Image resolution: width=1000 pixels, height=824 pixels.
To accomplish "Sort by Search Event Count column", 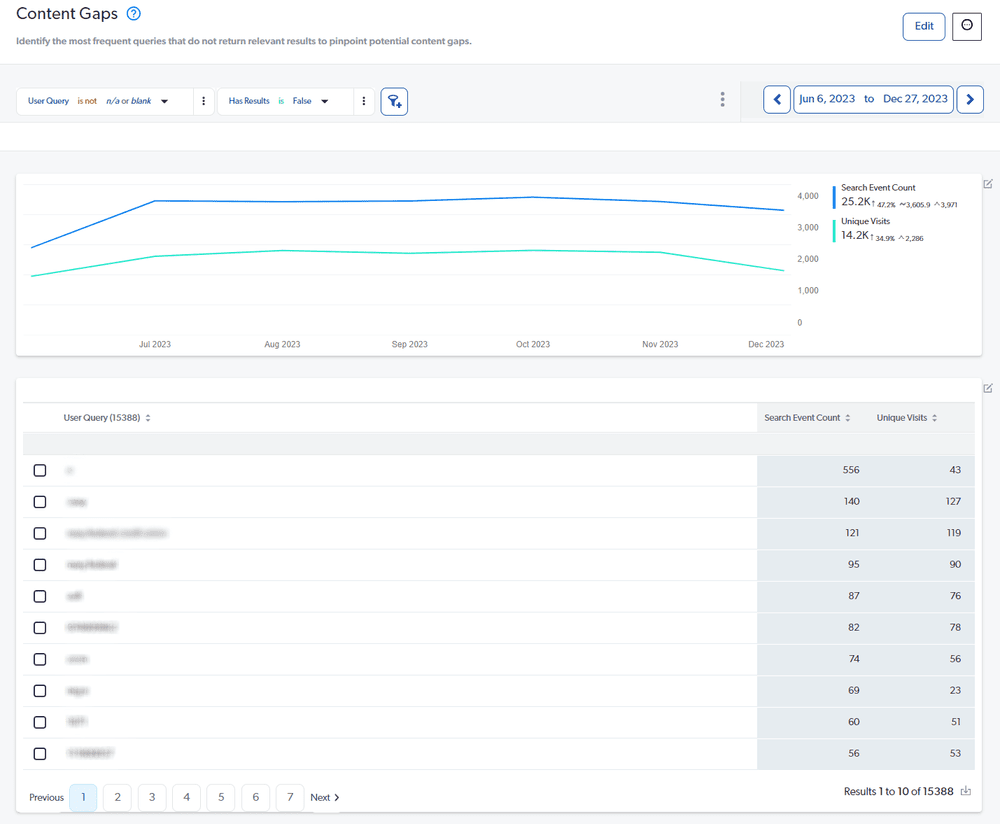I will tap(848, 418).
